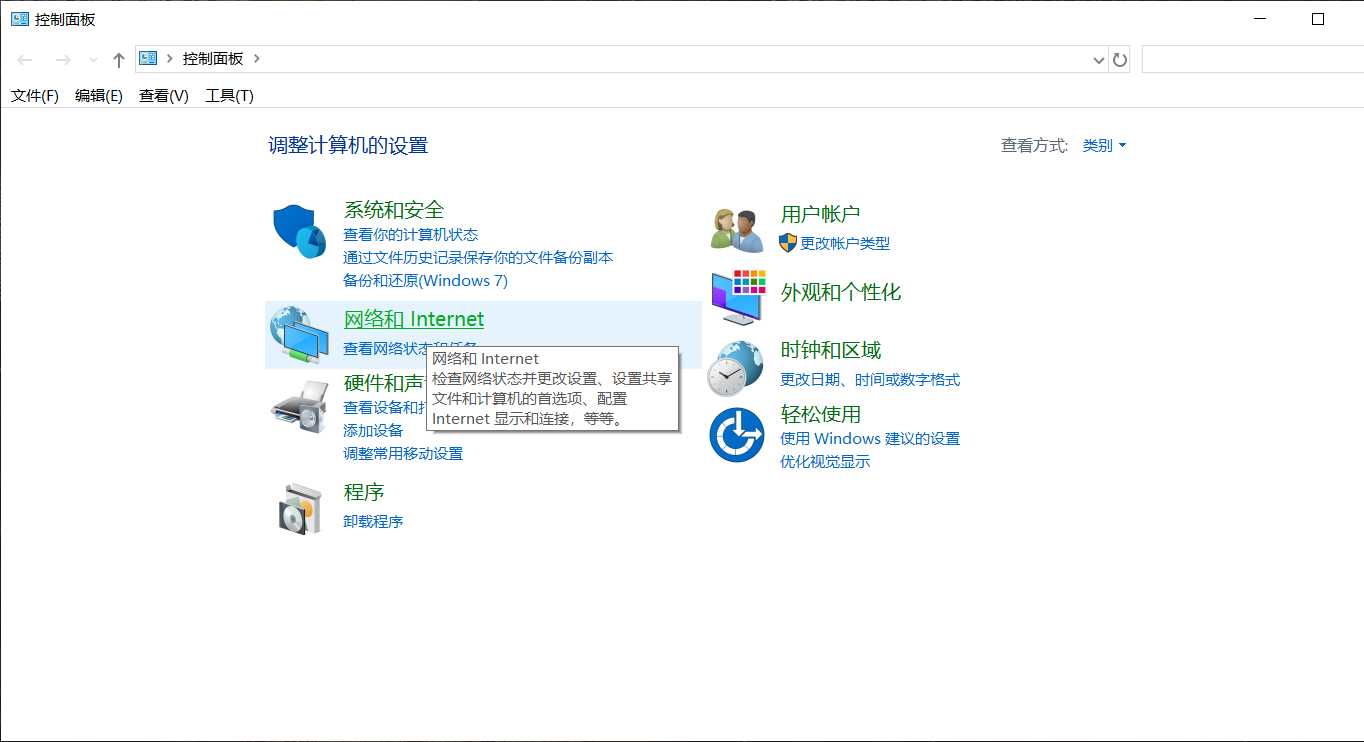The height and width of the screenshot is (742, 1364).
Task: Open 调整常用移动设置 link
Action: click(403, 453)
